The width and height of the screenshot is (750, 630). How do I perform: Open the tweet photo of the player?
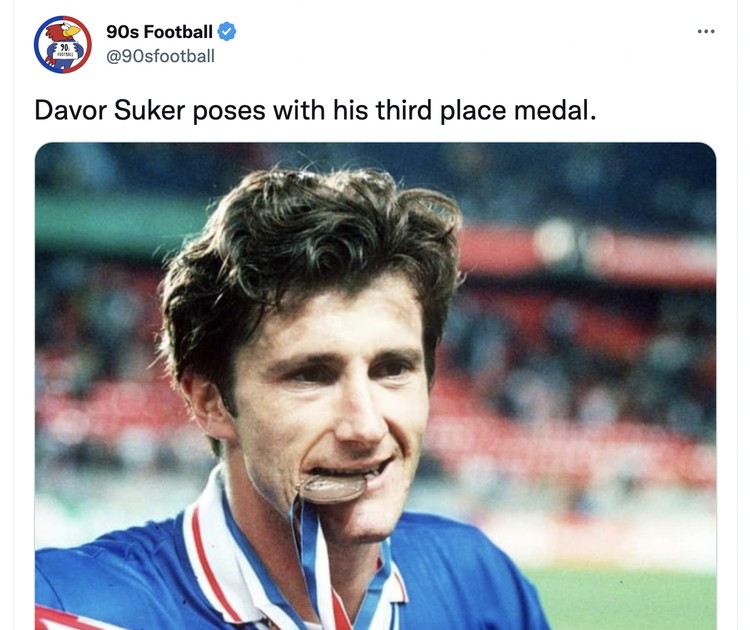(x=375, y=386)
